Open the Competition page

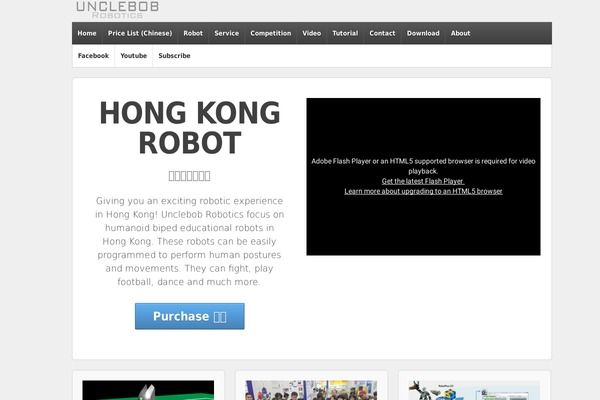pyautogui.click(x=271, y=33)
